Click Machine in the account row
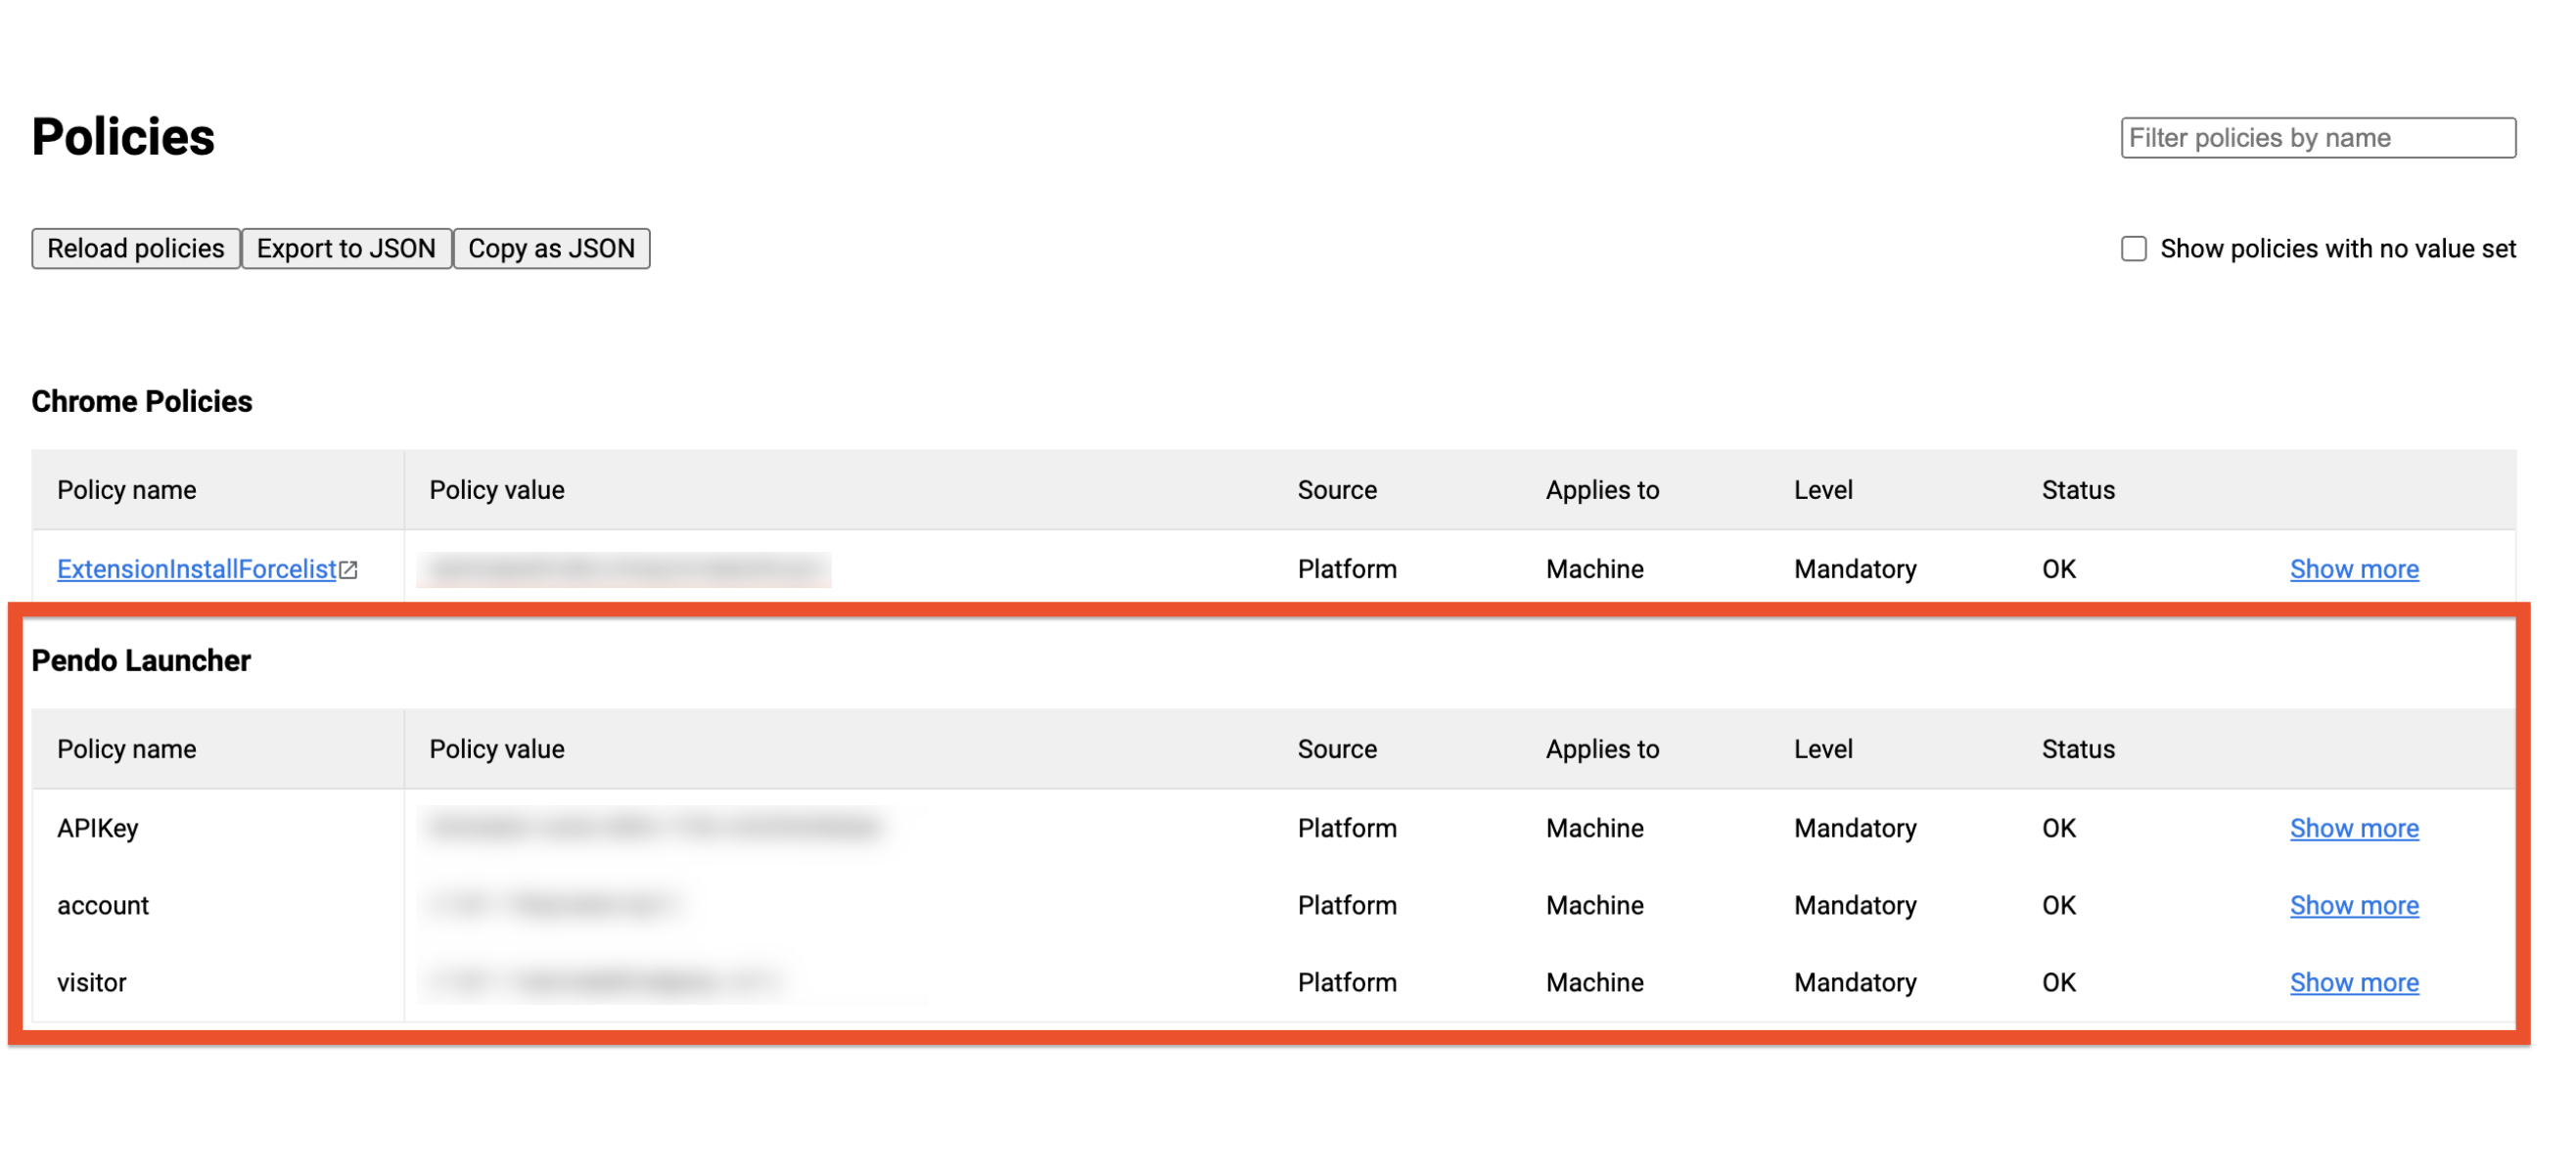This screenshot has width=2576, height=1176. point(1595,904)
